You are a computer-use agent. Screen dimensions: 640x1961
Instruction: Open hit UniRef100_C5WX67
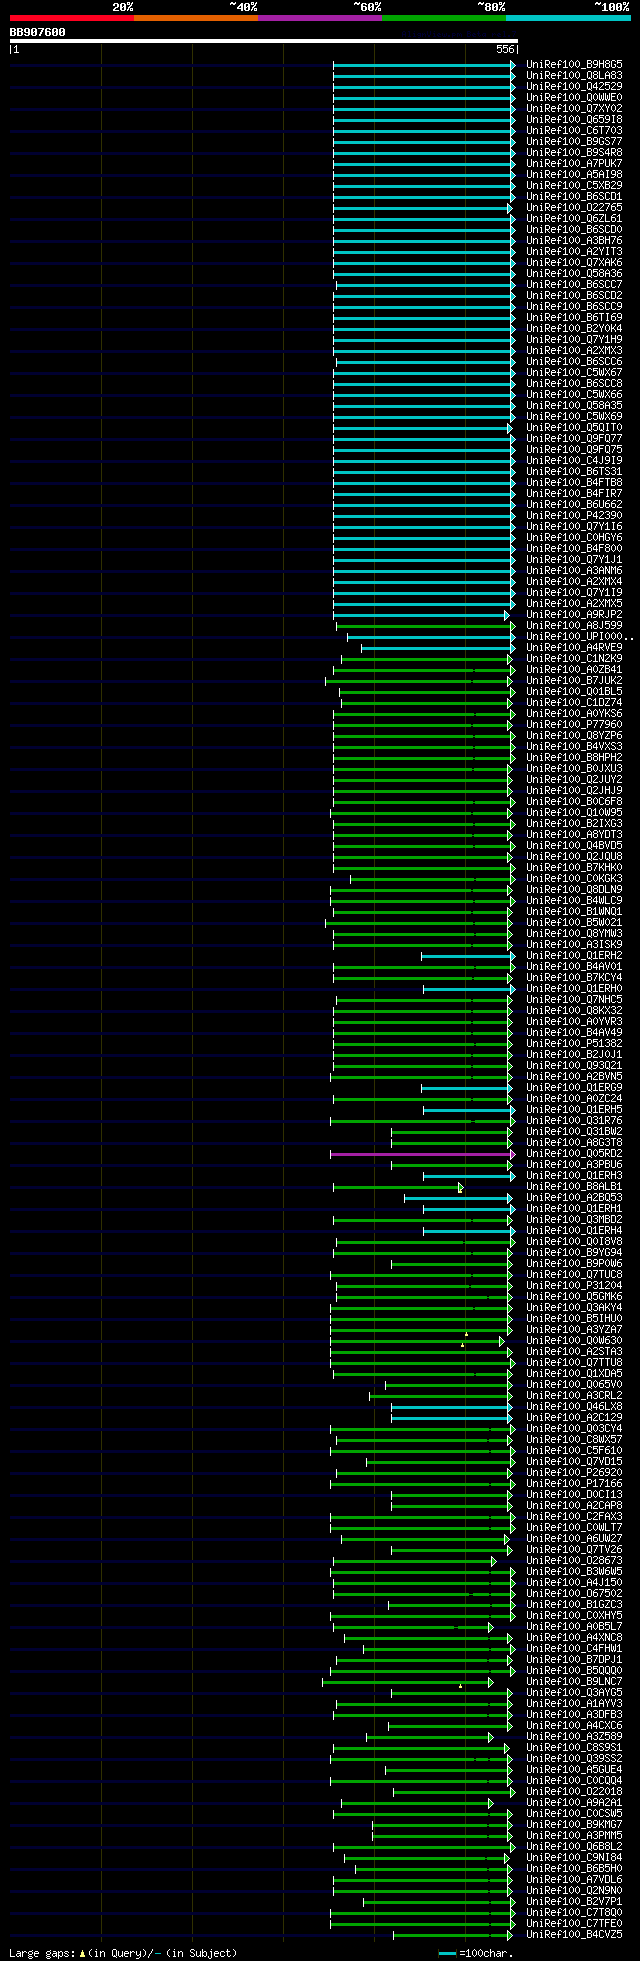pyautogui.click(x=574, y=372)
